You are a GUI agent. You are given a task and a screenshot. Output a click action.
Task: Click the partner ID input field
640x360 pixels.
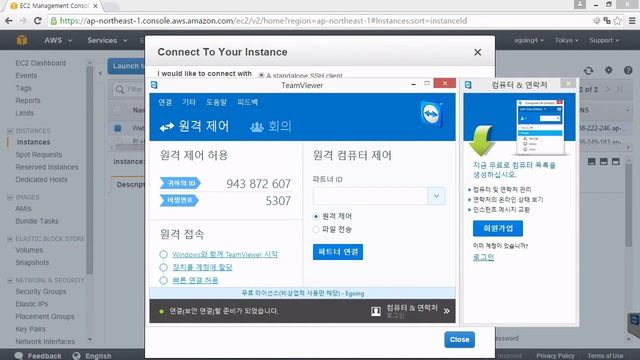pyautogui.click(x=370, y=196)
